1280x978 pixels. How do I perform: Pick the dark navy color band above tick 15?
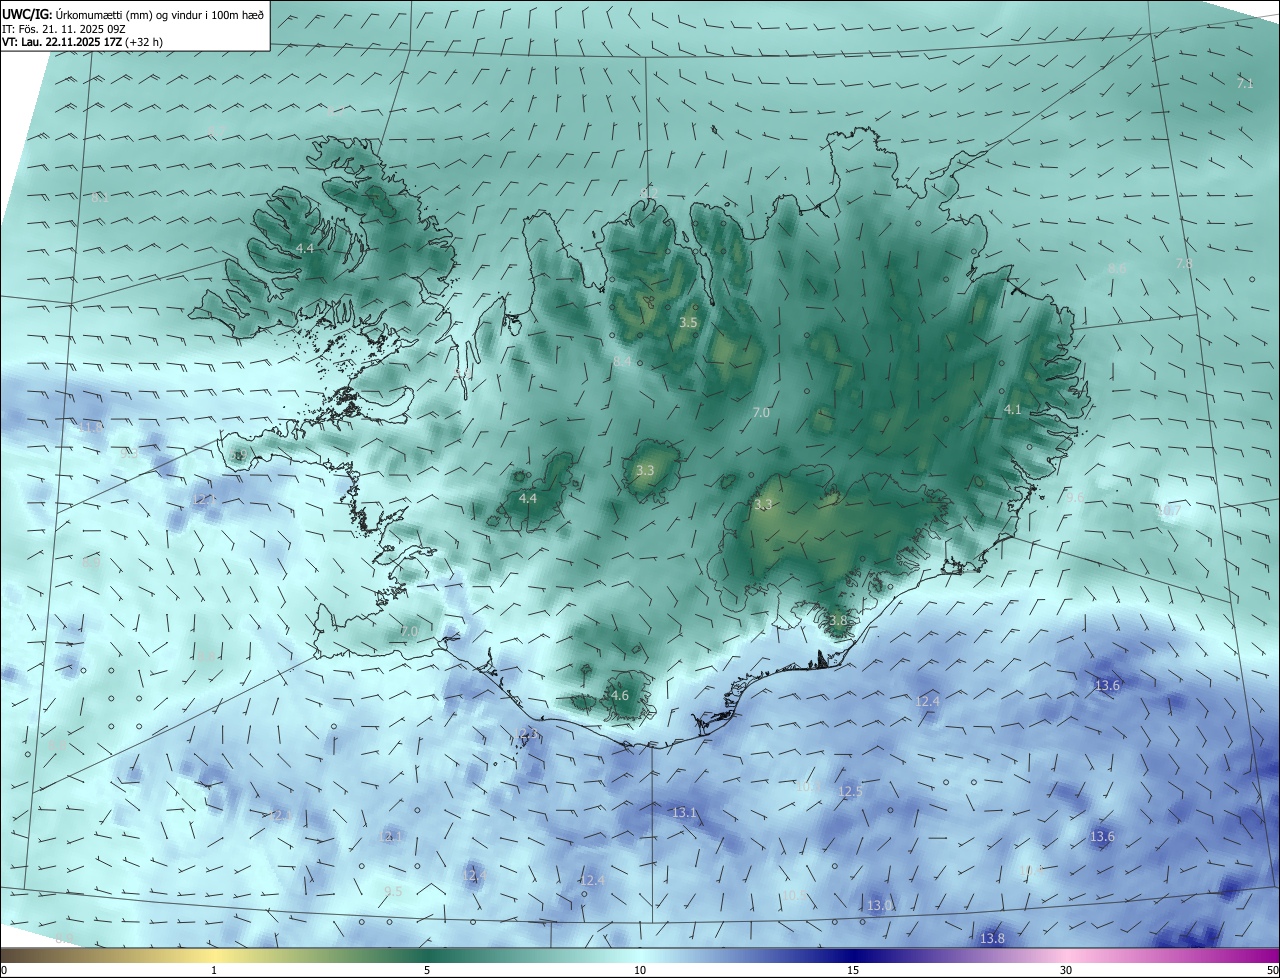(853, 955)
